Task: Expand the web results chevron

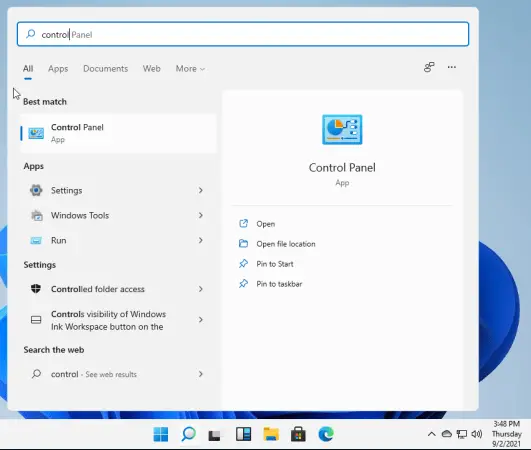Action: click(x=200, y=374)
